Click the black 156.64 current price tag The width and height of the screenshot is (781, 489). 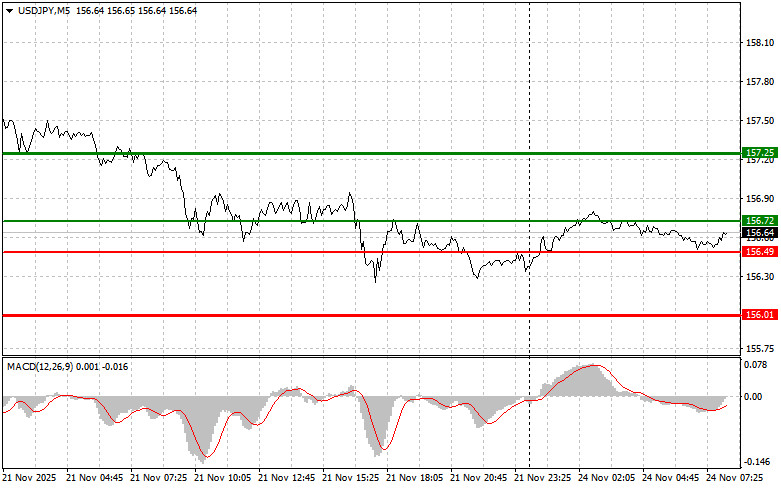(x=760, y=232)
